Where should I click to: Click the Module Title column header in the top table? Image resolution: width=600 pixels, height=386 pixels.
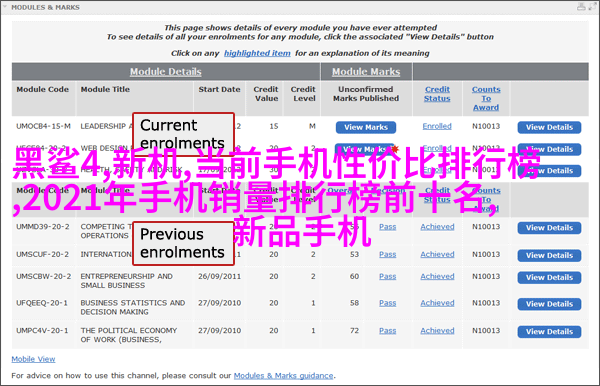[105, 90]
